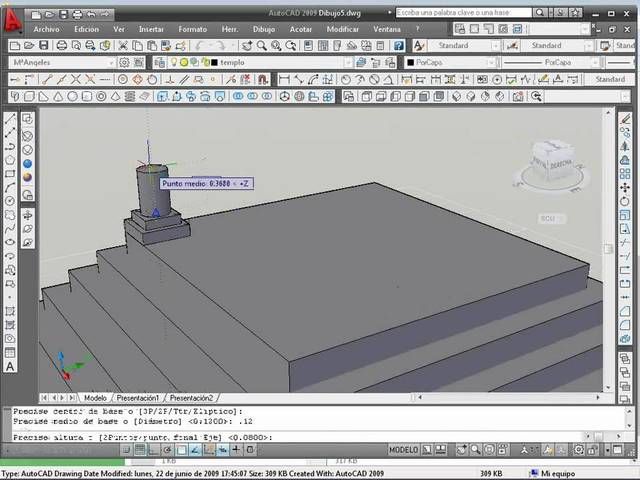640x480 pixels.
Task: Open the Edición menu
Action: click(87, 29)
